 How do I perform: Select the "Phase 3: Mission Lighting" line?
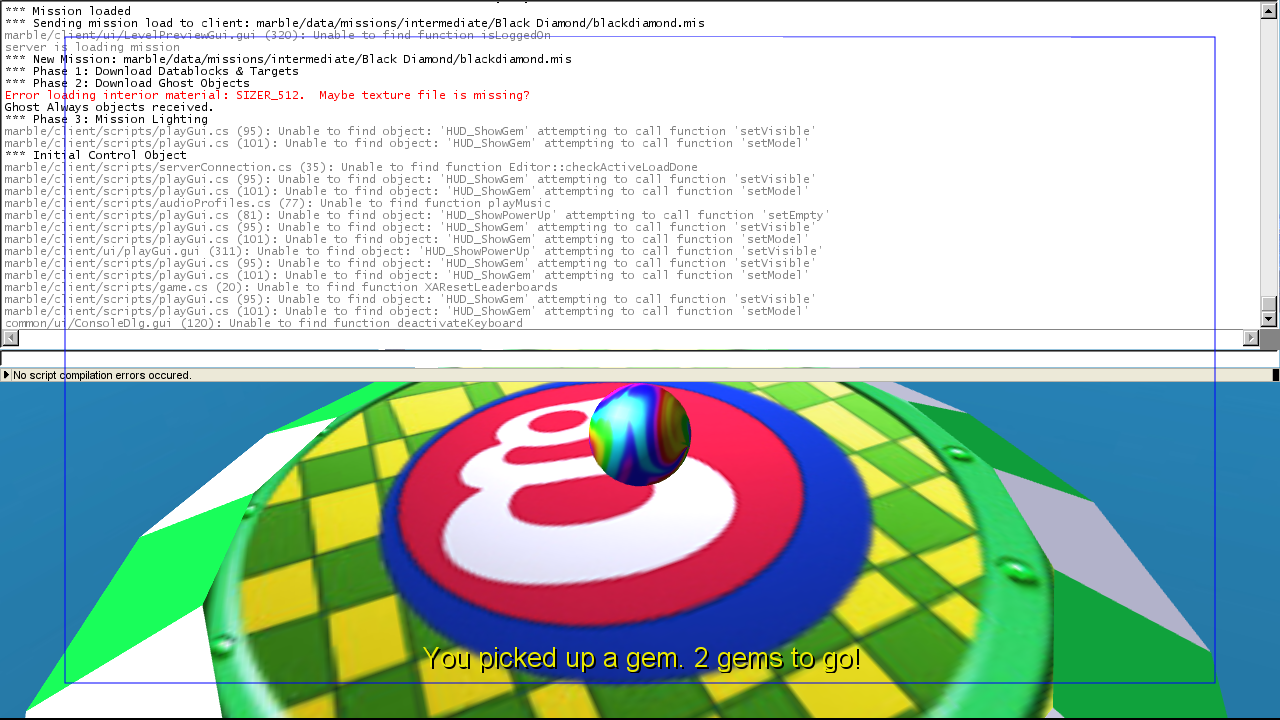point(106,119)
